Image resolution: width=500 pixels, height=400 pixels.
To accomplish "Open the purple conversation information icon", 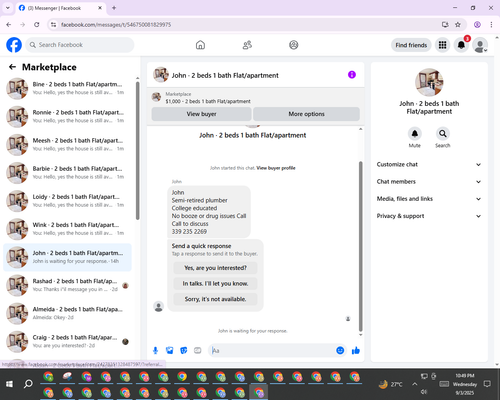I will pyautogui.click(x=352, y=75).
